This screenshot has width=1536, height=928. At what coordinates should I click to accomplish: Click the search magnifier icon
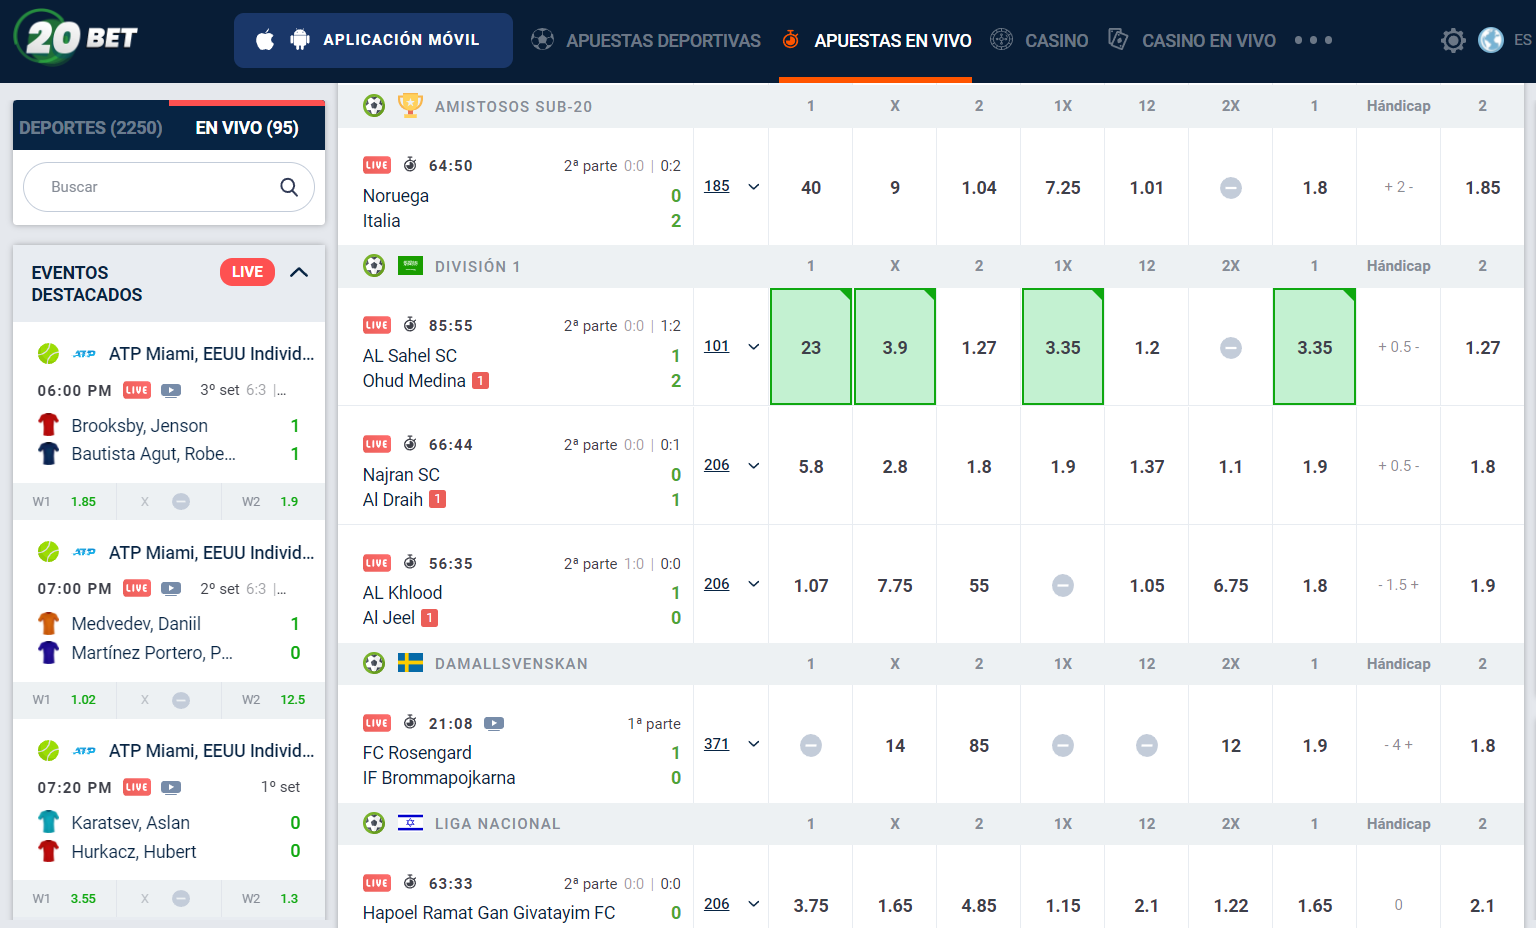pyautogui.click(x=289, y=187)
